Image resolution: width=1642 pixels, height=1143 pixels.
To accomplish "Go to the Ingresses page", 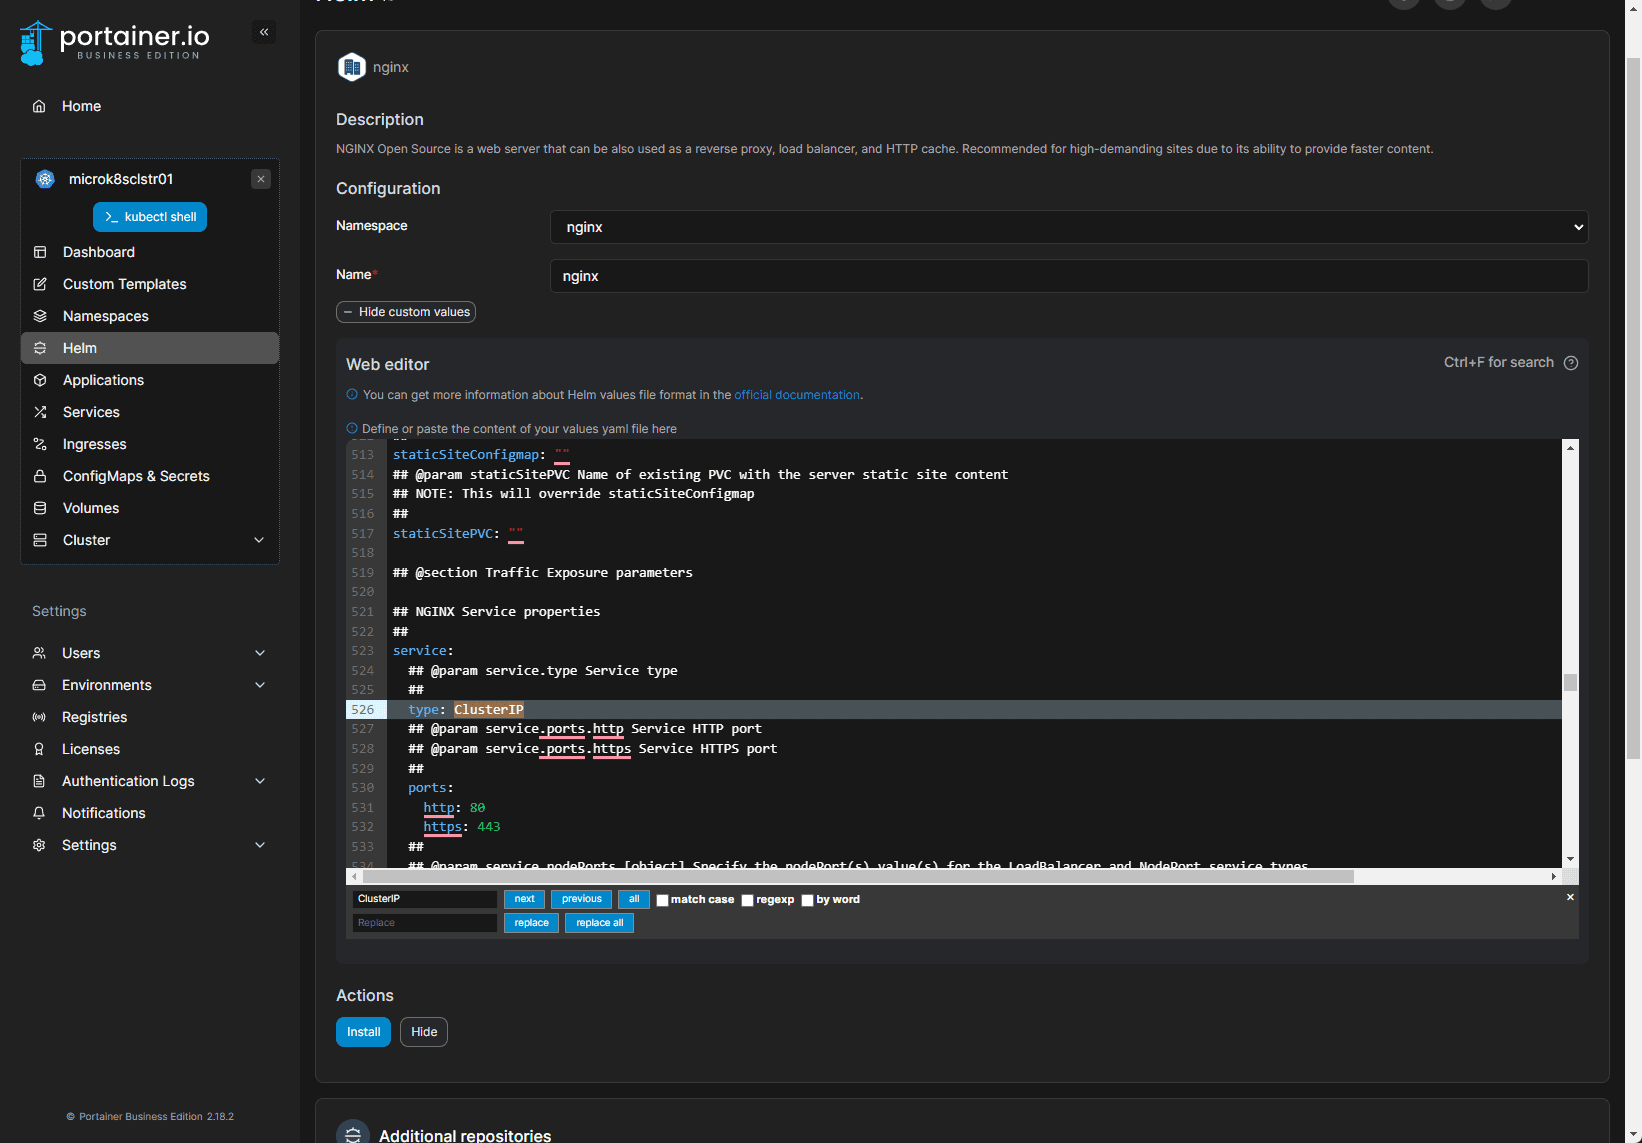I will click(94, 444).
